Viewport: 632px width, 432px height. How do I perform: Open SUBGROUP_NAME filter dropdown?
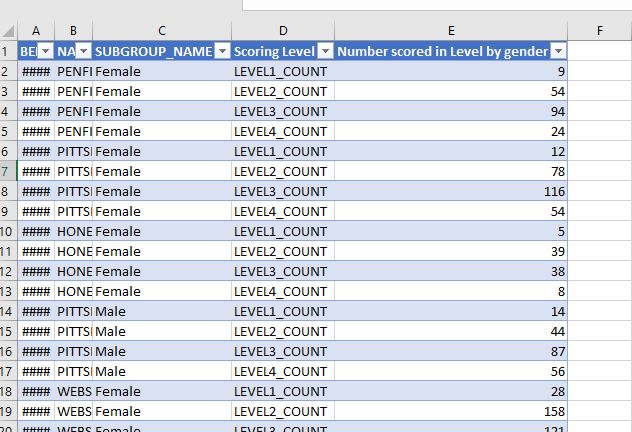pyautogui.click(x=223, y=51)
